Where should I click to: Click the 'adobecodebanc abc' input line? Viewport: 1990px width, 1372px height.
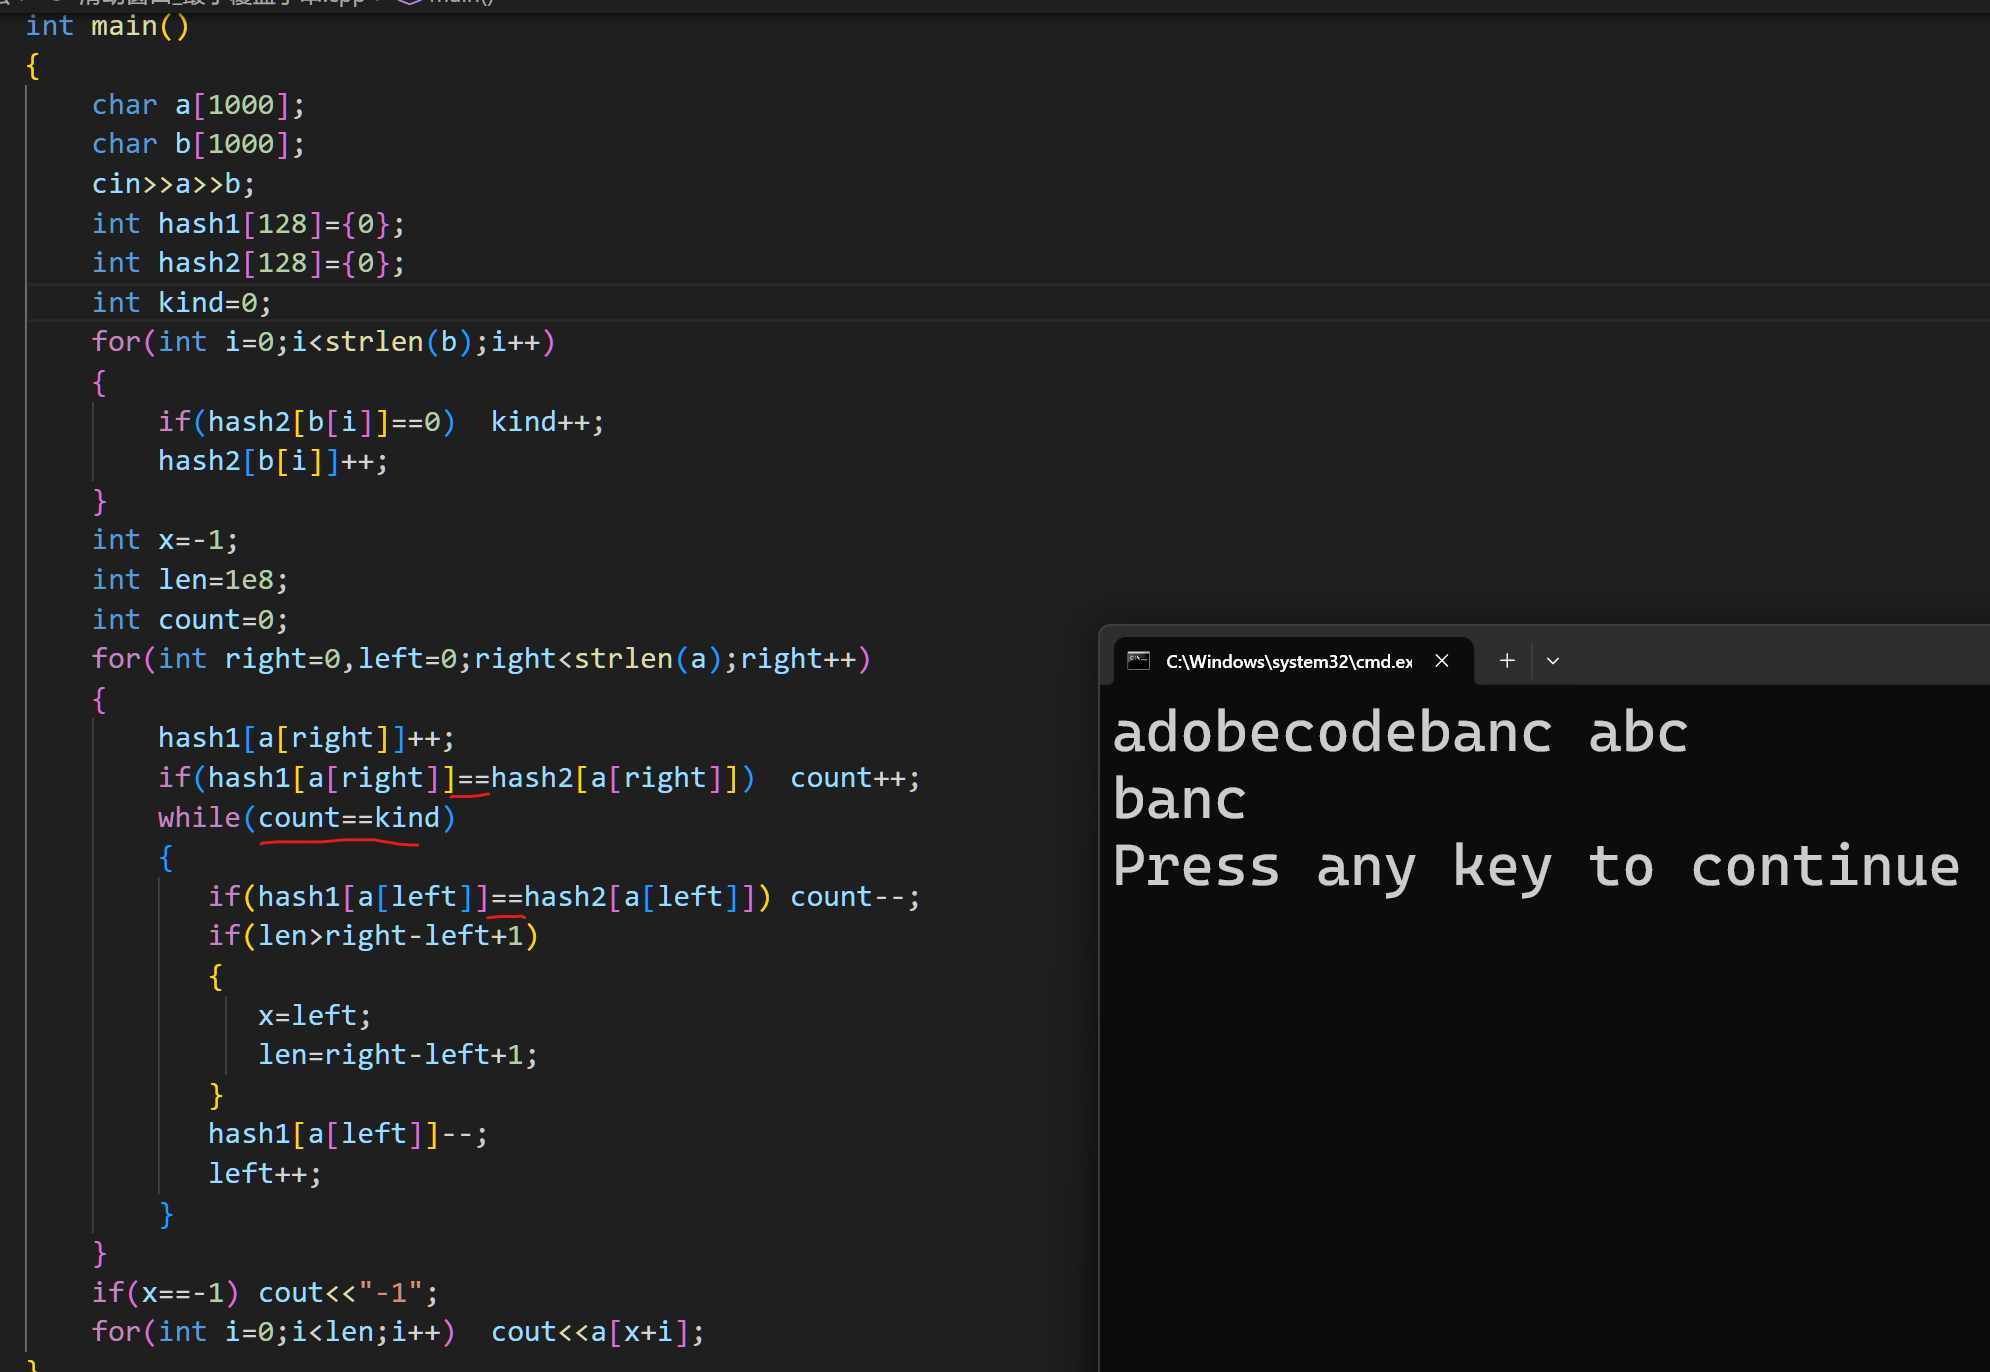click(x=1400, y=733)
